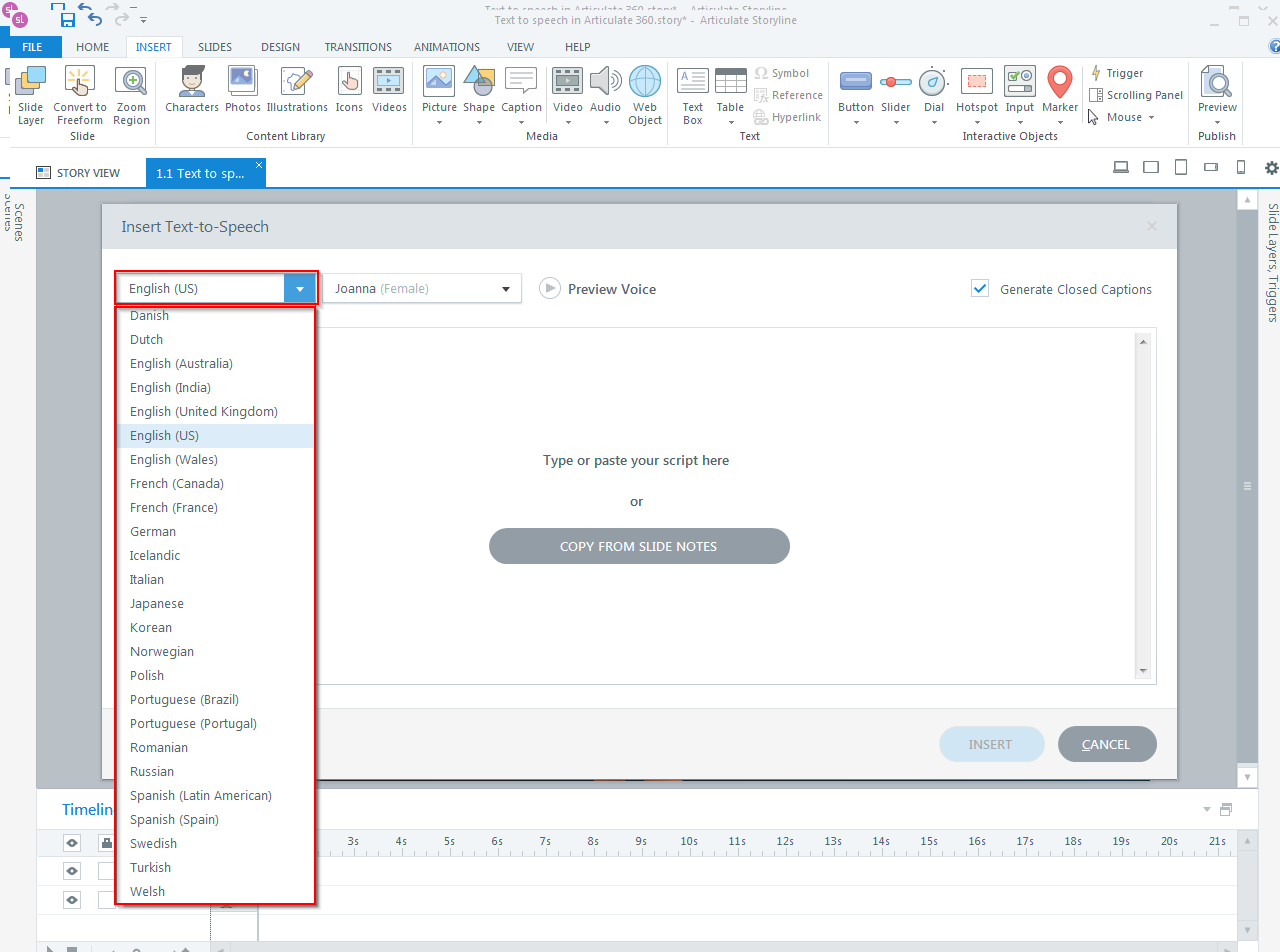Click the Undo arrow in title bar
The height and width of the screenshot is (952, 1280).
96,19
